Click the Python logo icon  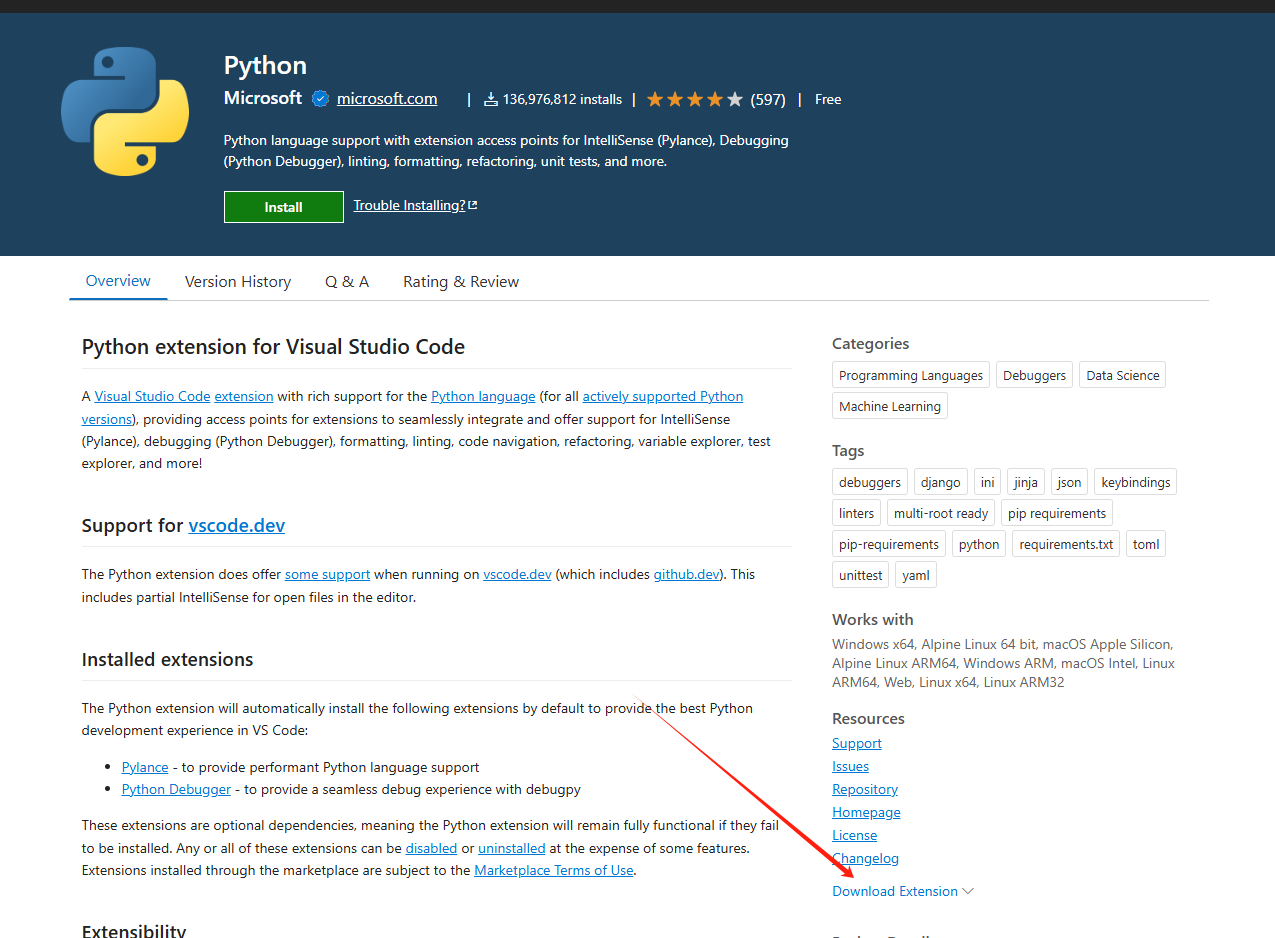125,112
